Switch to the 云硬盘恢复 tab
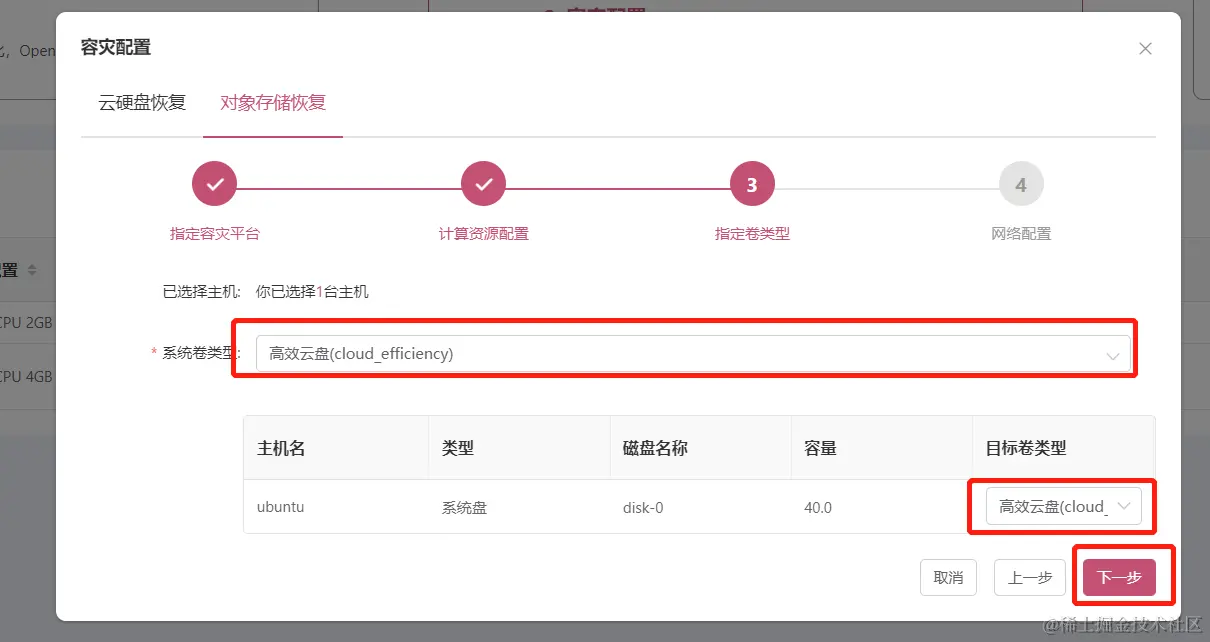 [x=142, y=102]
